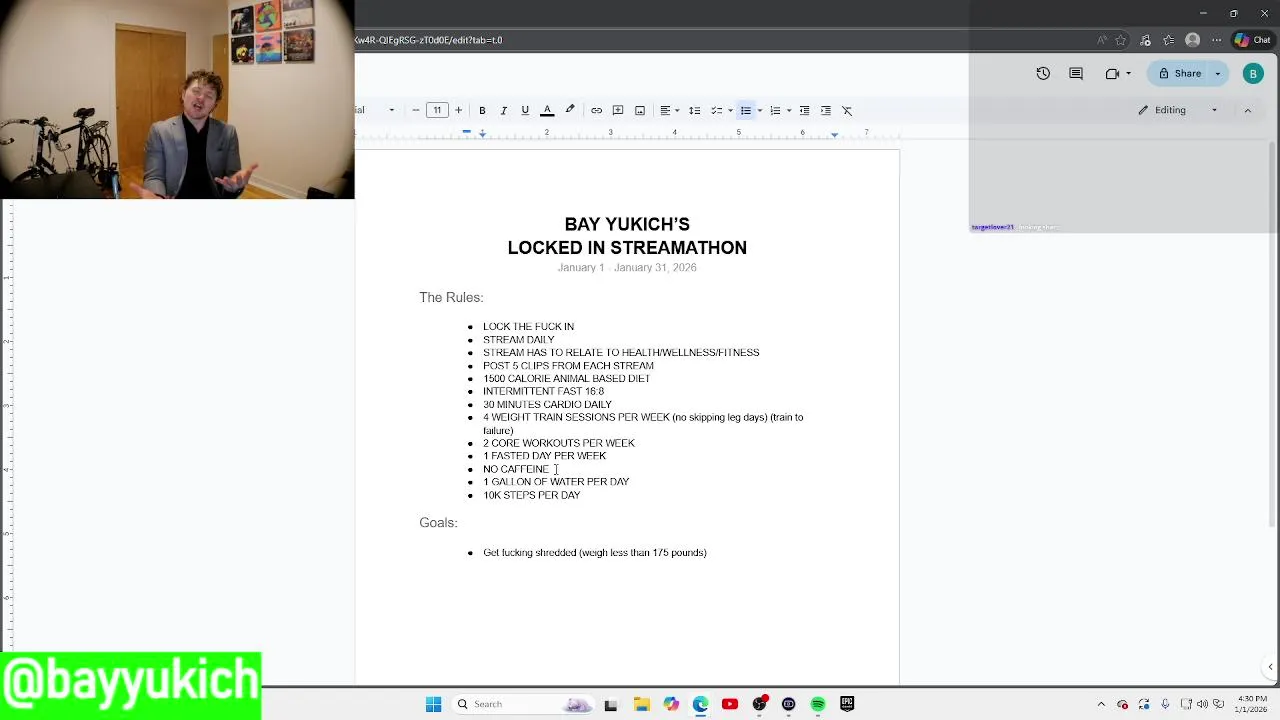This screenshot has height=720, width=1280.
Task: Open the line and paragraph spacing menu
Action: pos(695,110)
